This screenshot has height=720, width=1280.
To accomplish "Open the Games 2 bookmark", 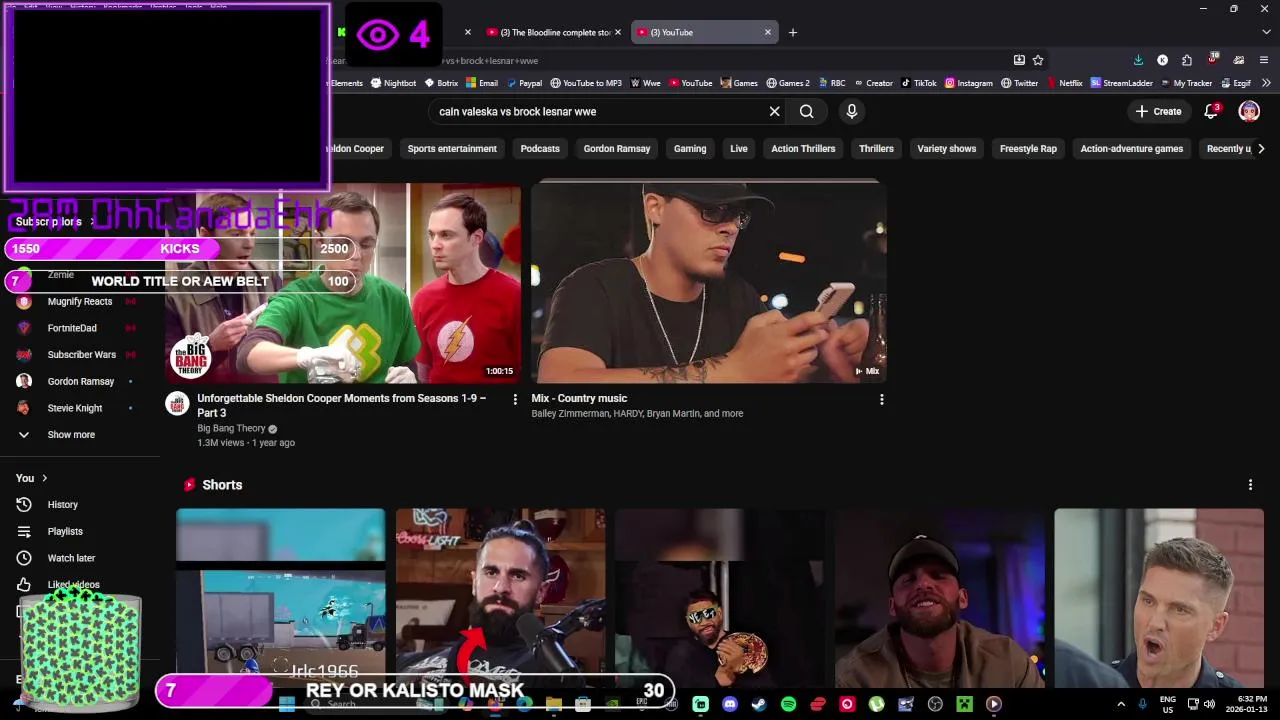I will coord(788,83).
